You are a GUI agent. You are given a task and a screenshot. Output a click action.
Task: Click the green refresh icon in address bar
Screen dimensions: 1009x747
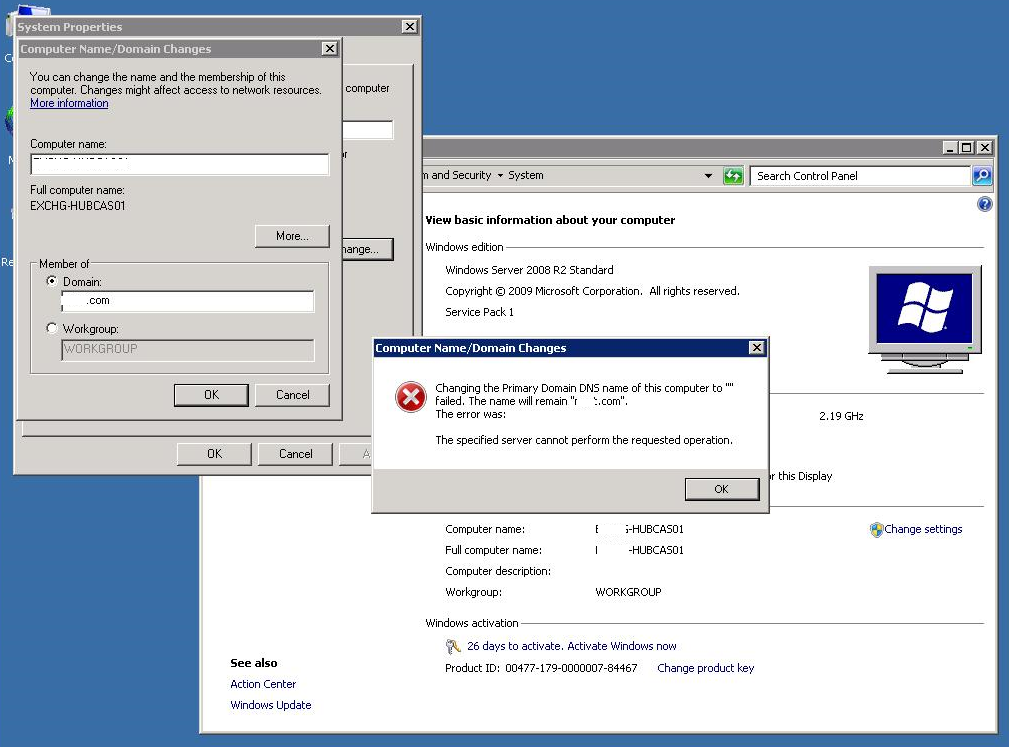click(733, 176)
